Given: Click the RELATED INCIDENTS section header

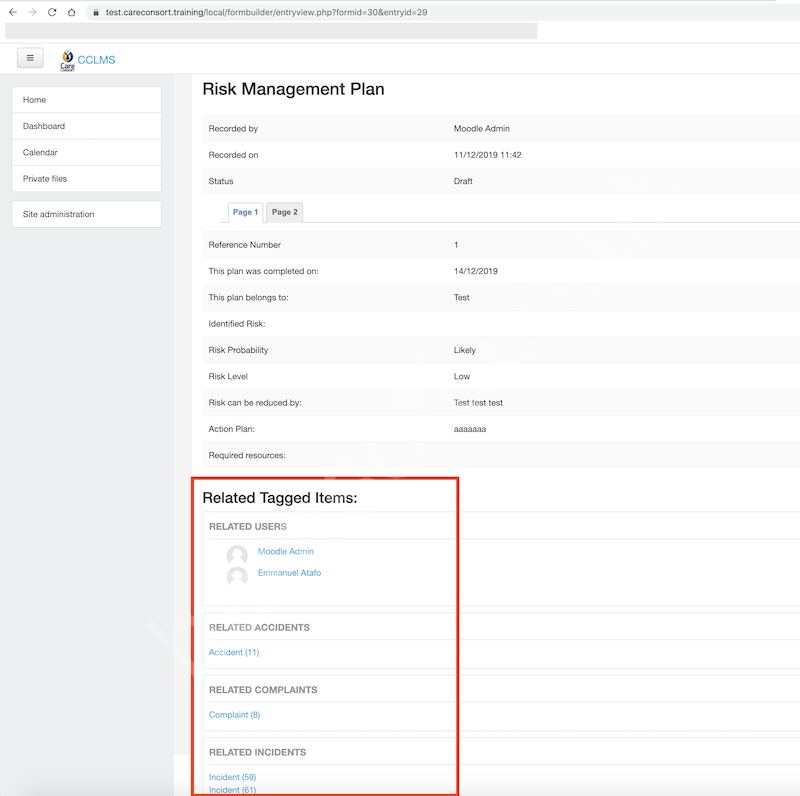Looking at the screenshot, I should 257,752.
